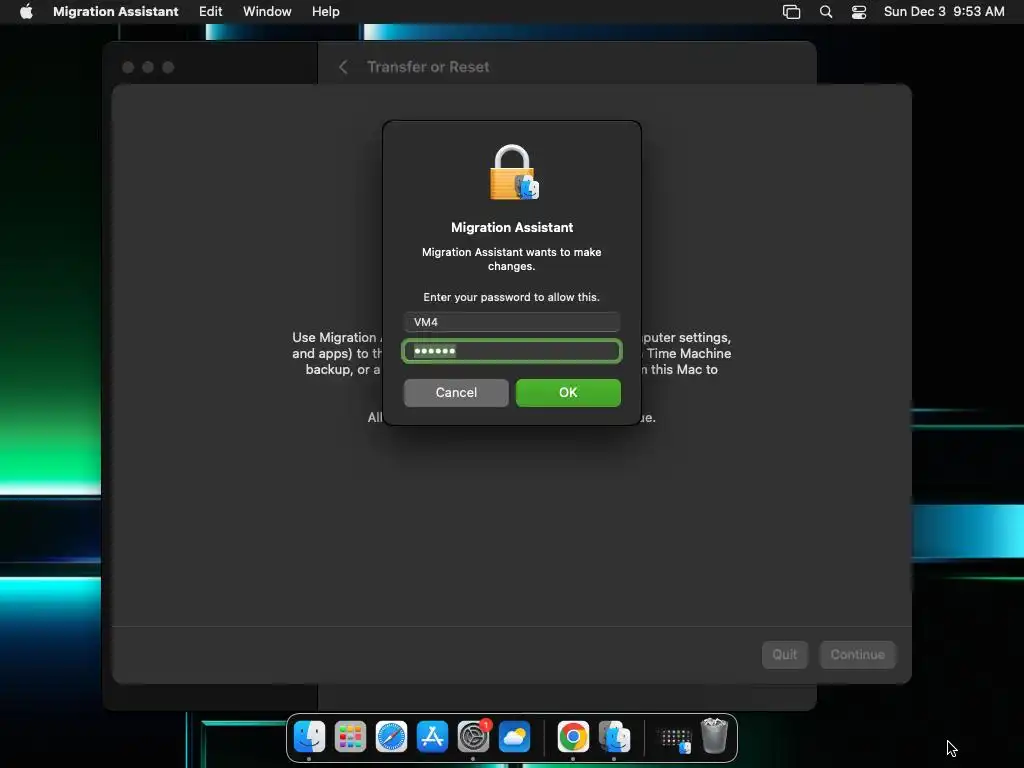Open the Help menu

click(325, 12)
